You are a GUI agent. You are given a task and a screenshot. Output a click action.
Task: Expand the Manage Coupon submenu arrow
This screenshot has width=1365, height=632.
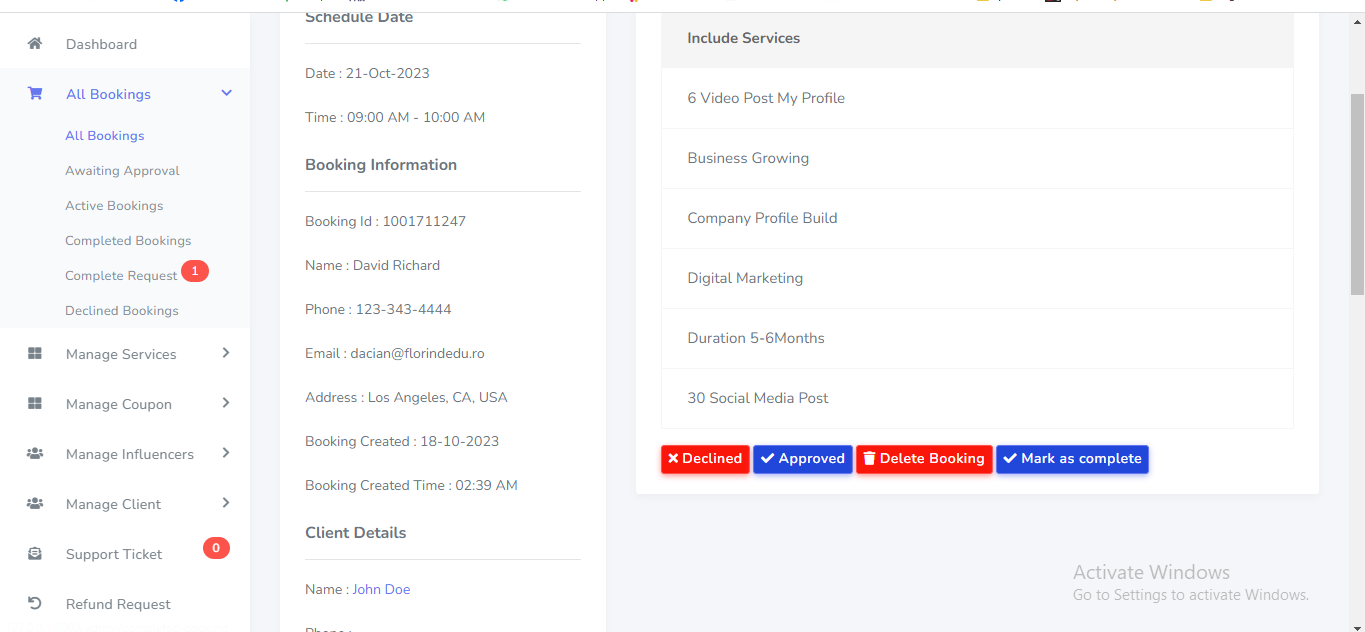point(226,403)
